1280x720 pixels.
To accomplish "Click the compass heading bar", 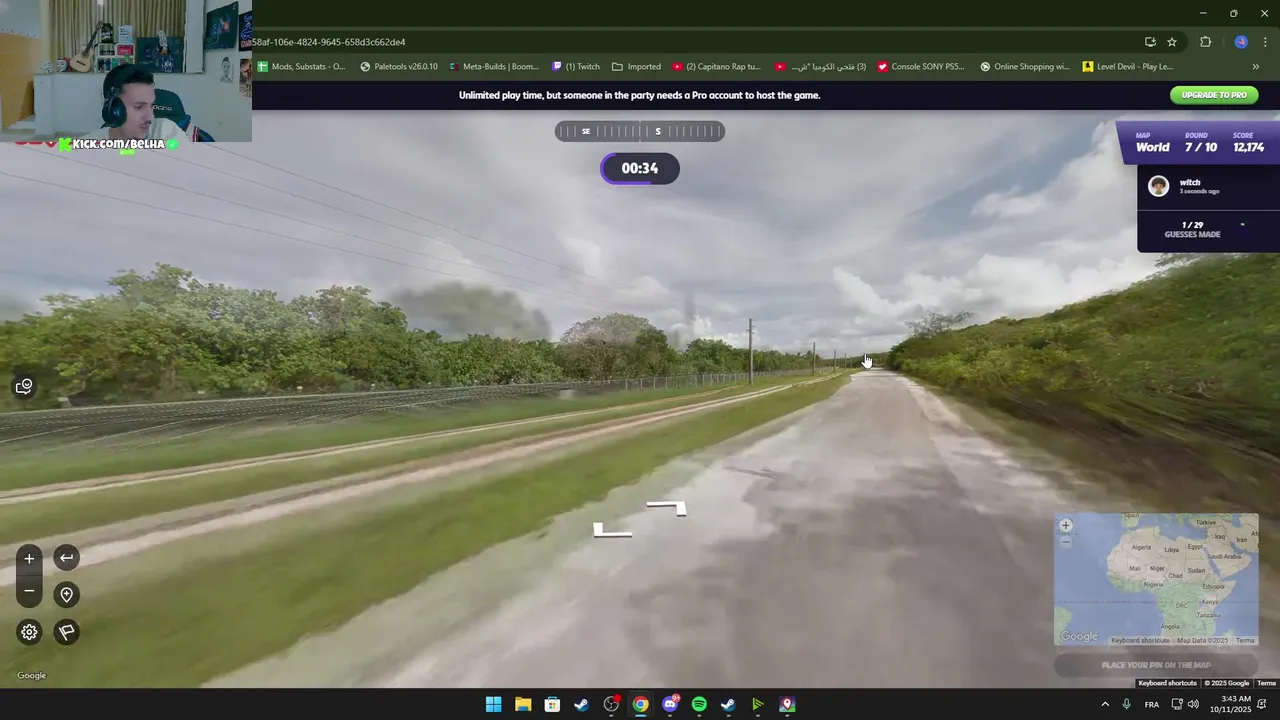I will tap(640, 131).
